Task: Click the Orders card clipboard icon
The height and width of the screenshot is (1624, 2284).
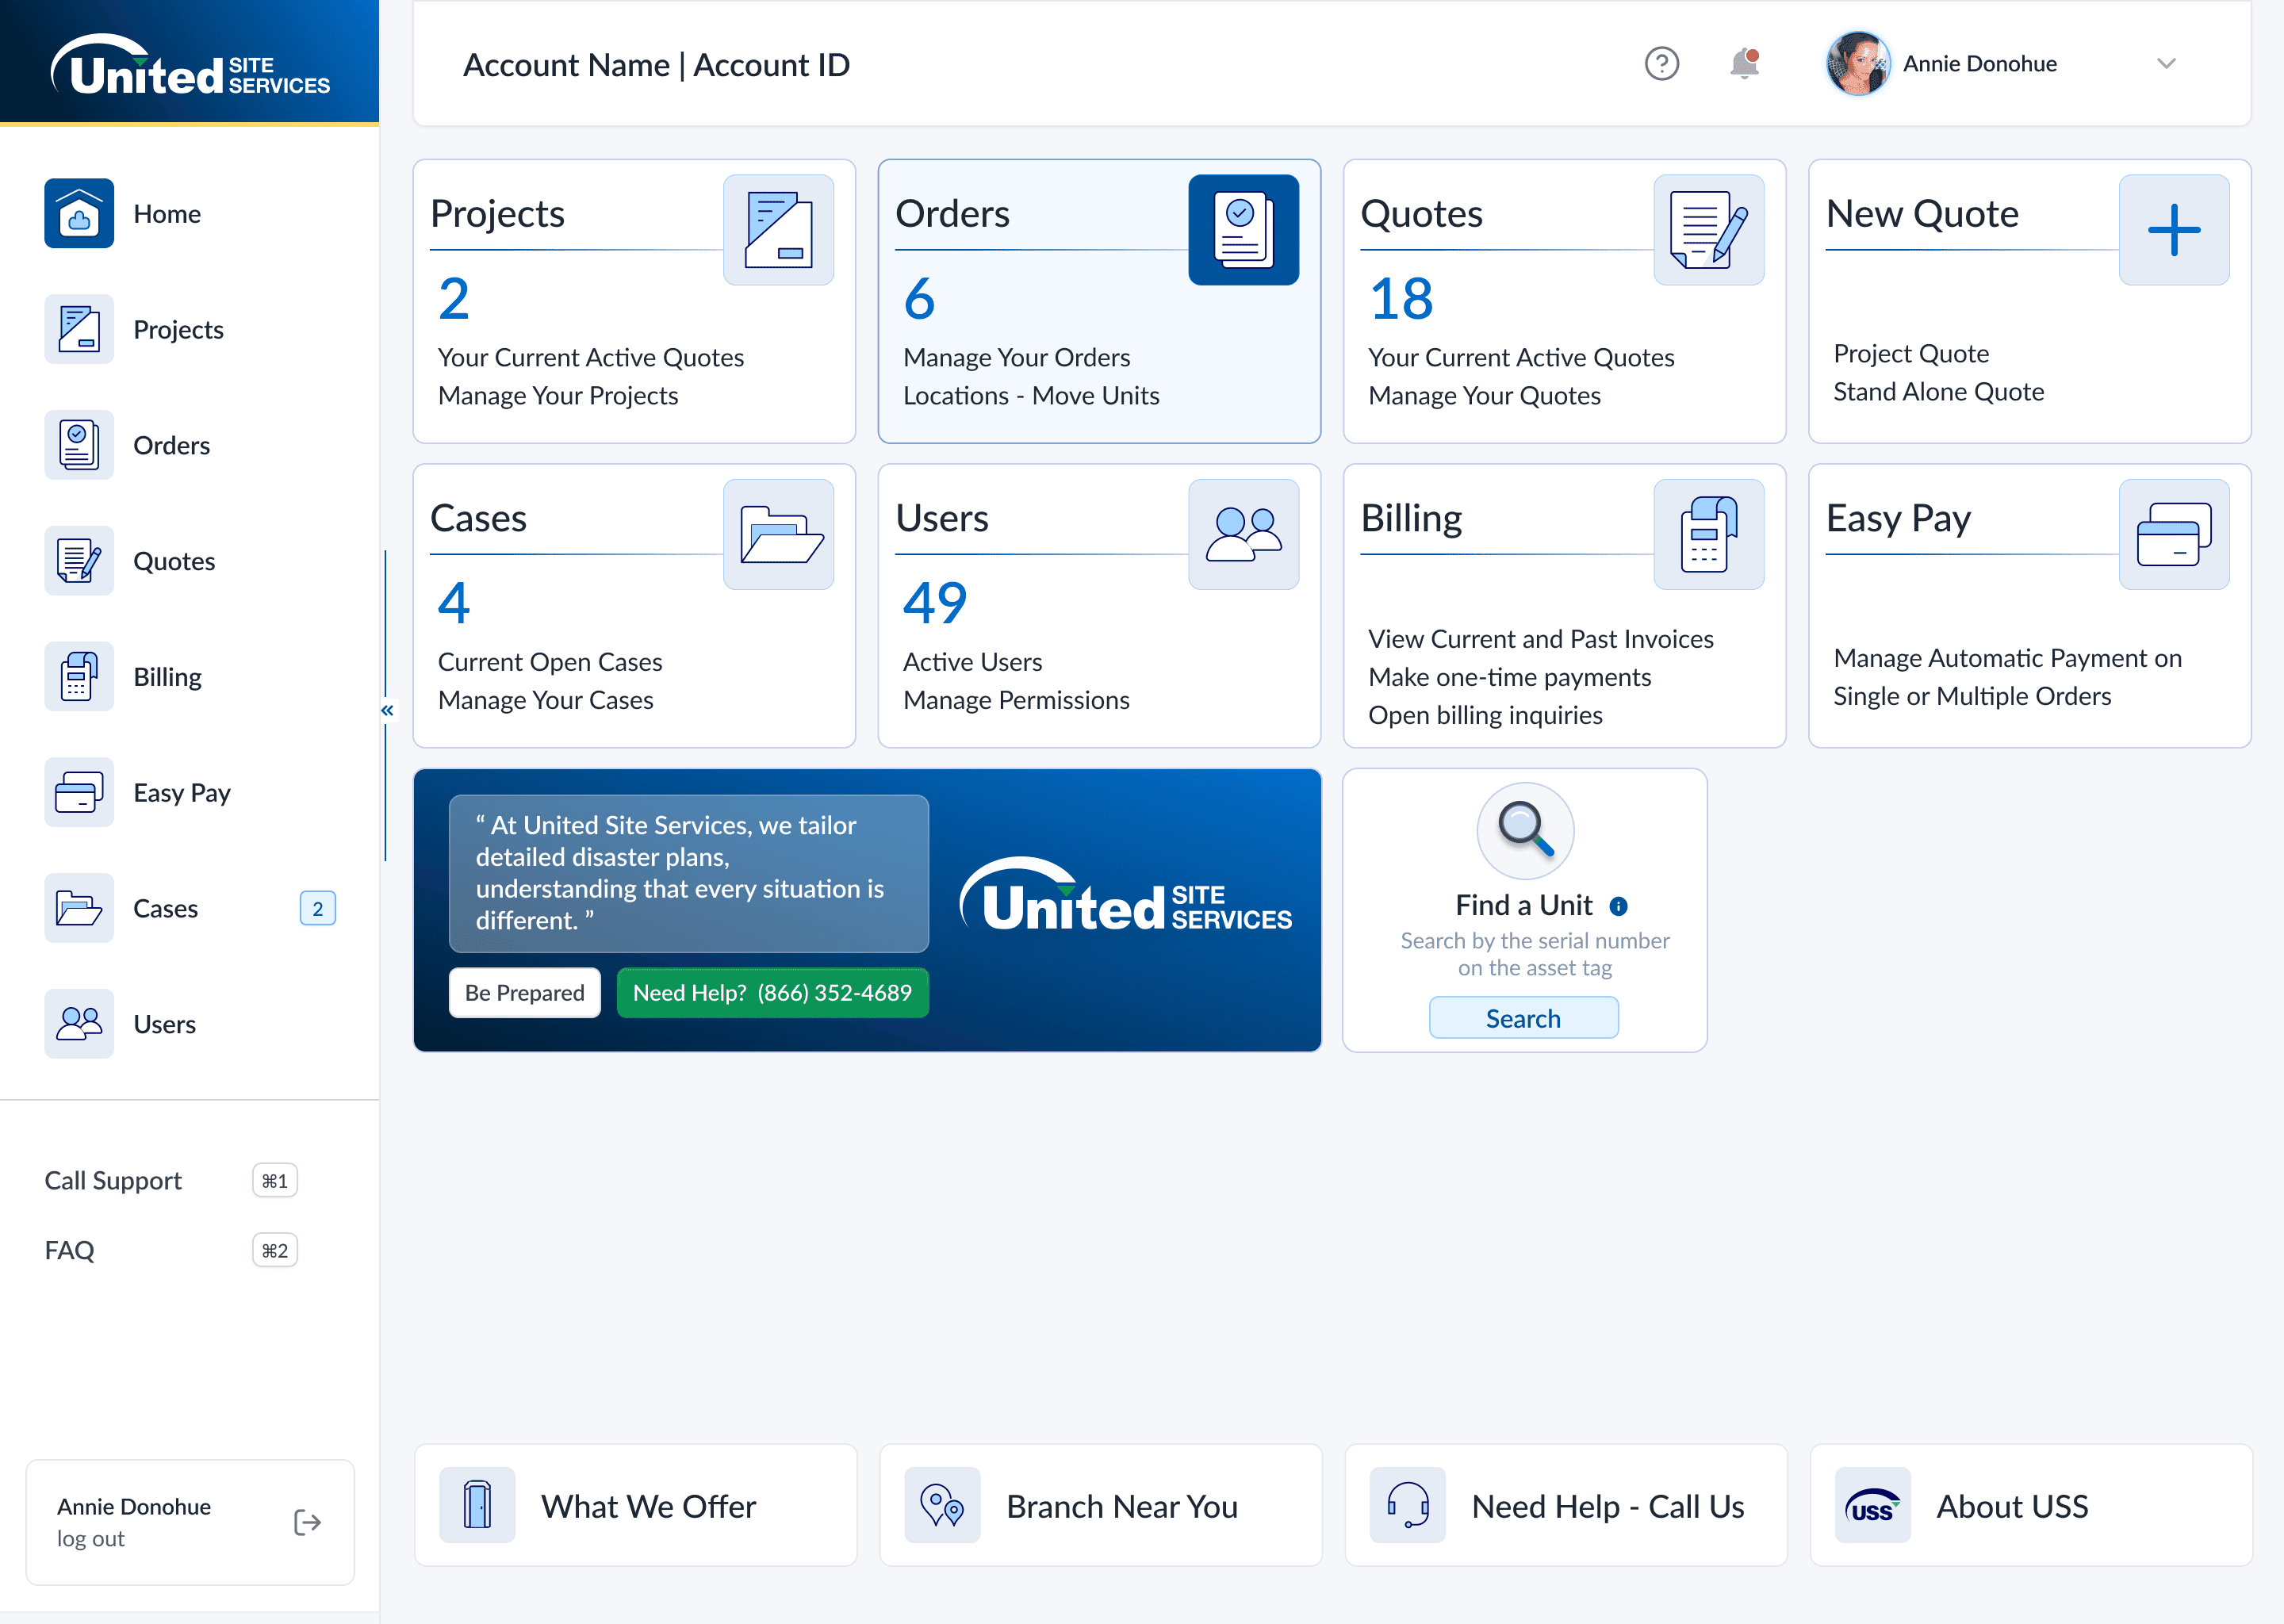Action: click(x=1243, y=230)
